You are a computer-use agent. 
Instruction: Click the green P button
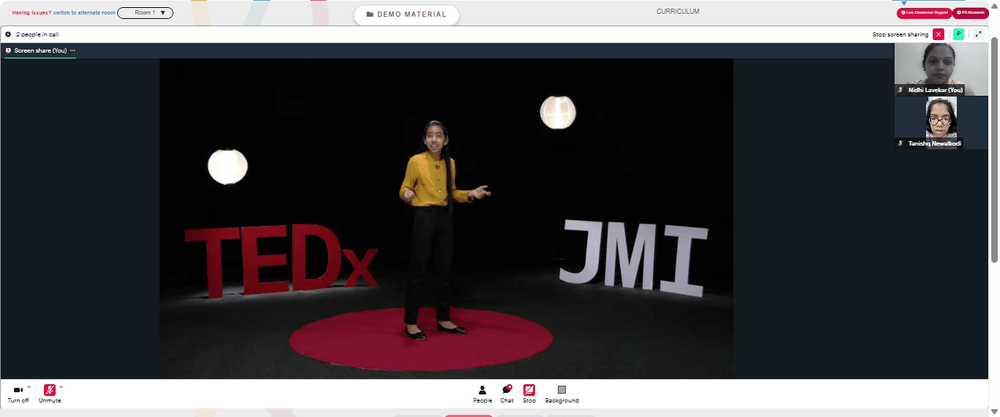pyautogui.click(x=958, y=34)
